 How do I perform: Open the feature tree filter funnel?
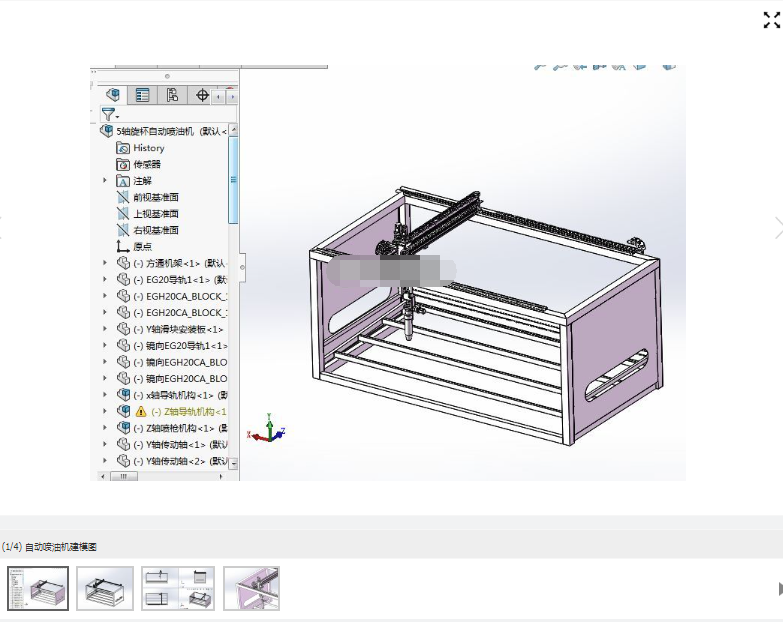109,114
